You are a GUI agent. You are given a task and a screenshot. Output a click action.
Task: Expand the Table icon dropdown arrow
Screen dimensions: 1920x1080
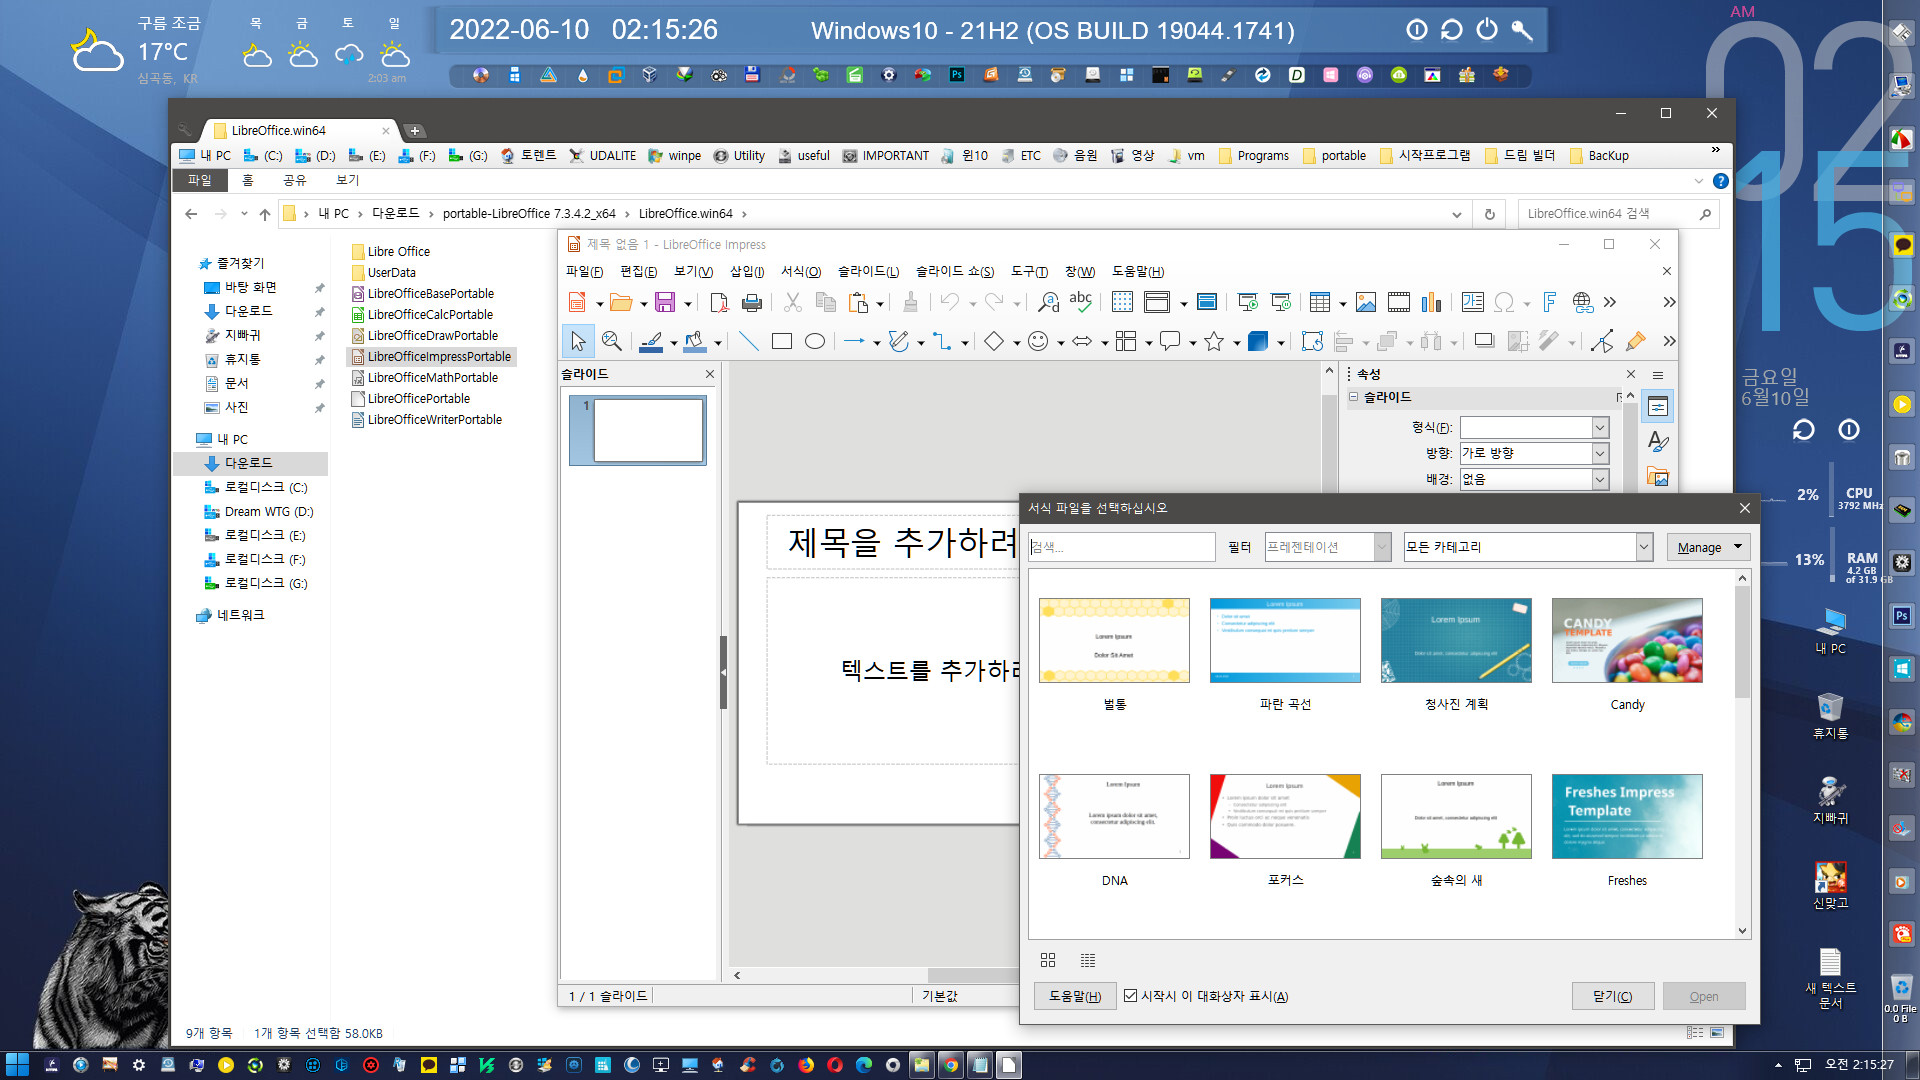[1343, 304]
